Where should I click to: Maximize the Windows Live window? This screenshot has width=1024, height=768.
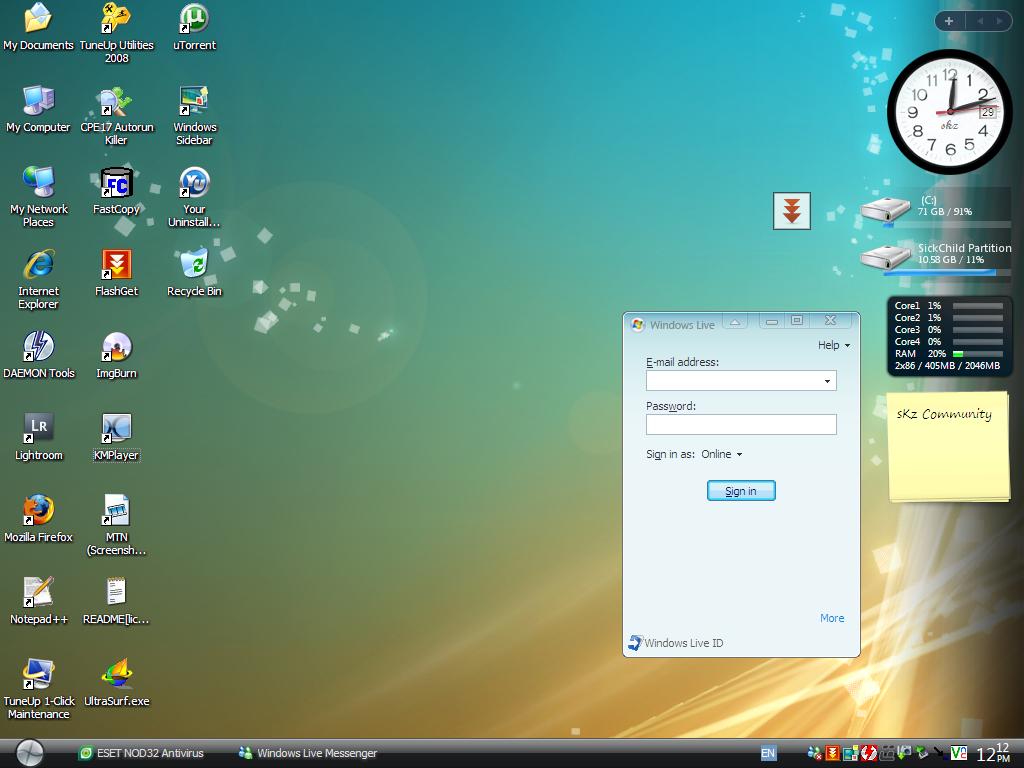click(797, 321)
